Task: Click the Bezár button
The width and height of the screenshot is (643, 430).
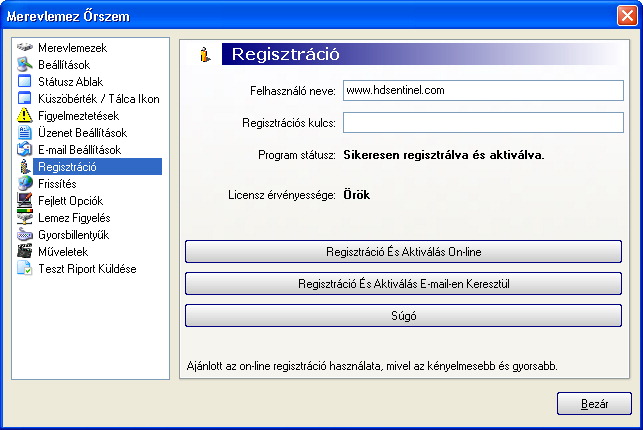Action: [x=594, y=404]
